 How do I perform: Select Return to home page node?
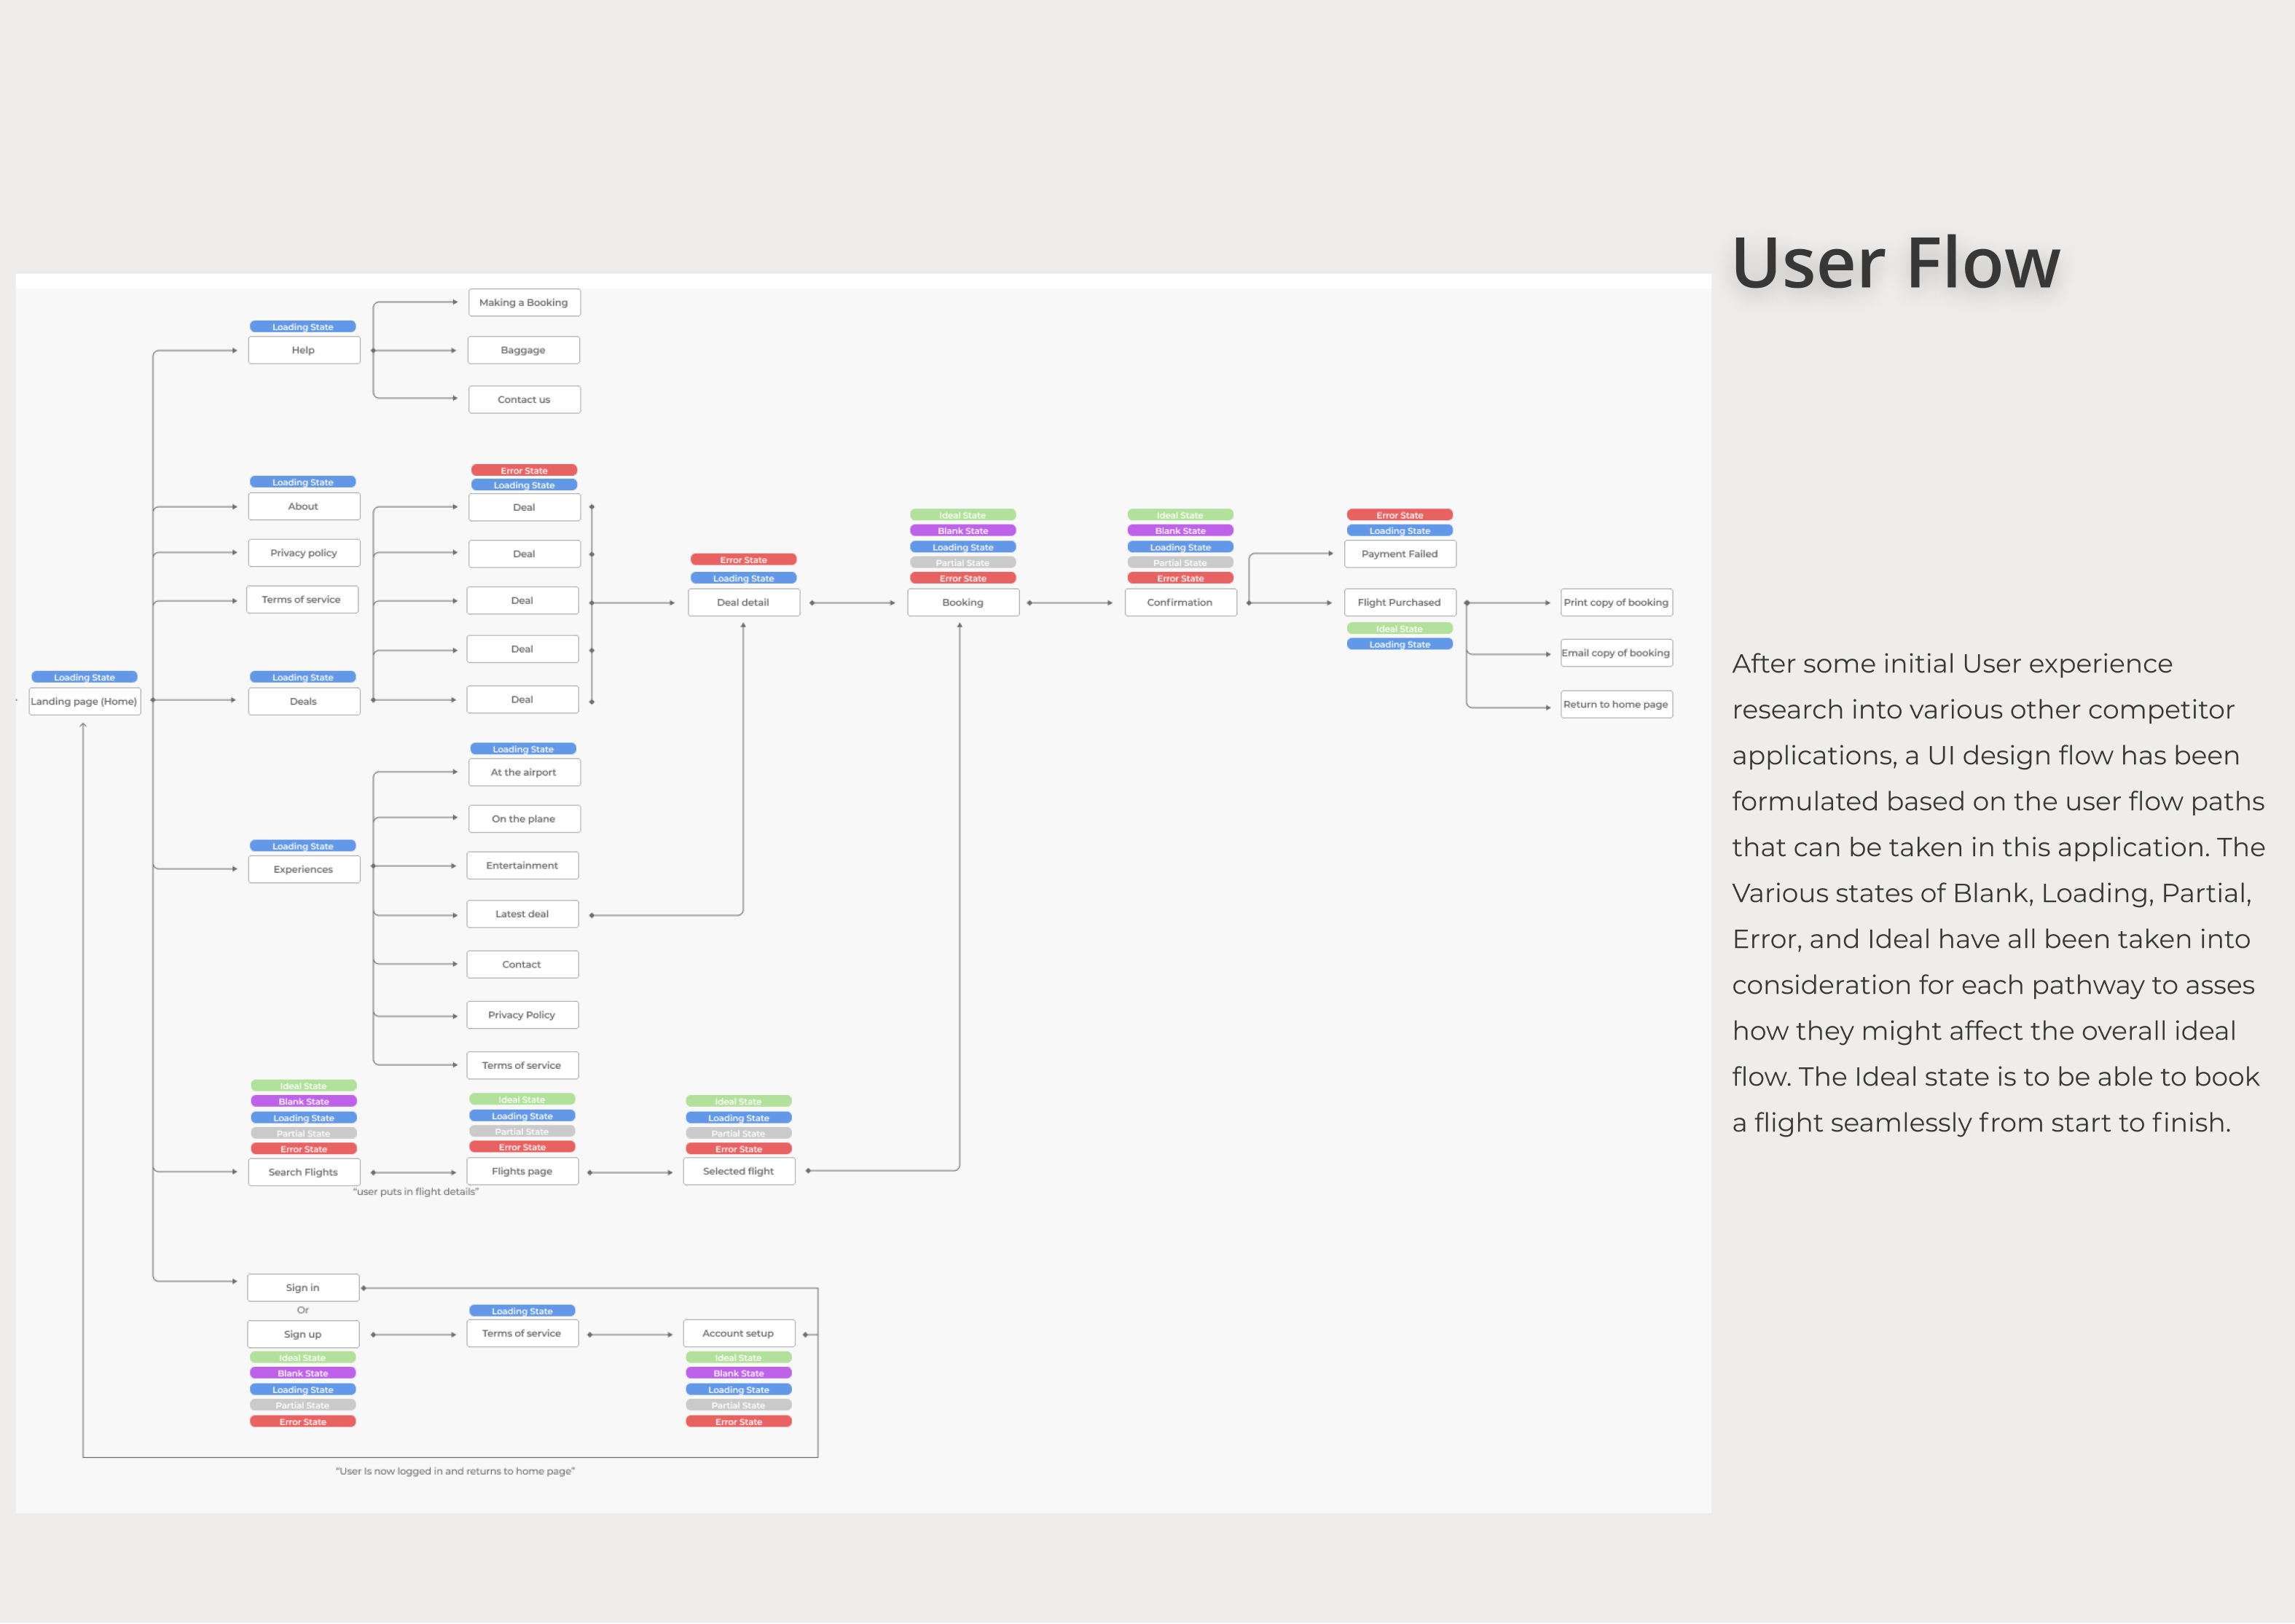(x=1616, y=704)
